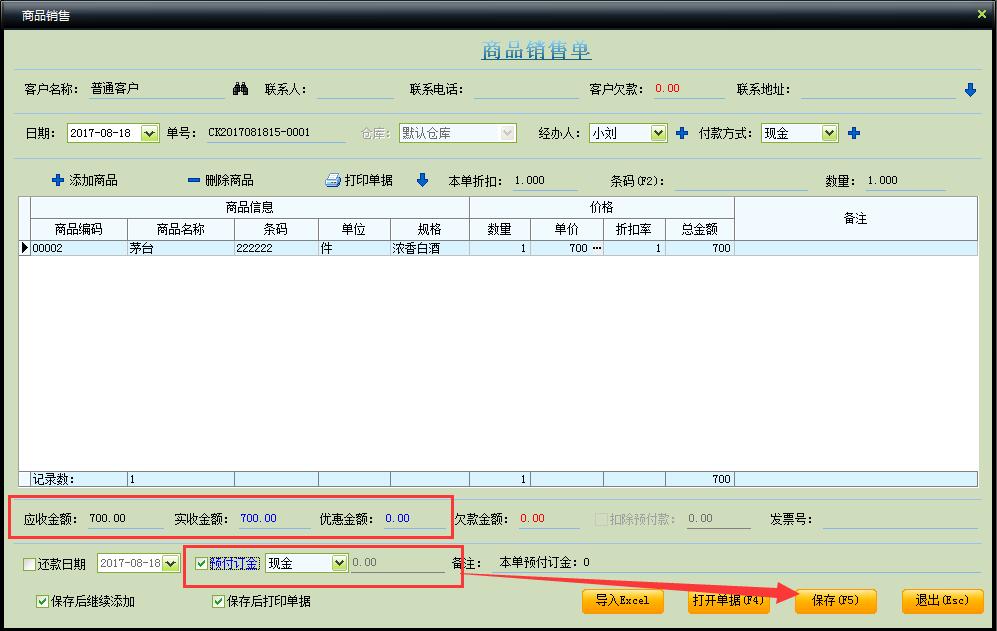Click the blue down arrow after 打印单据
The width and height of the screenshot is (997, 631).
tap(422, 180)
